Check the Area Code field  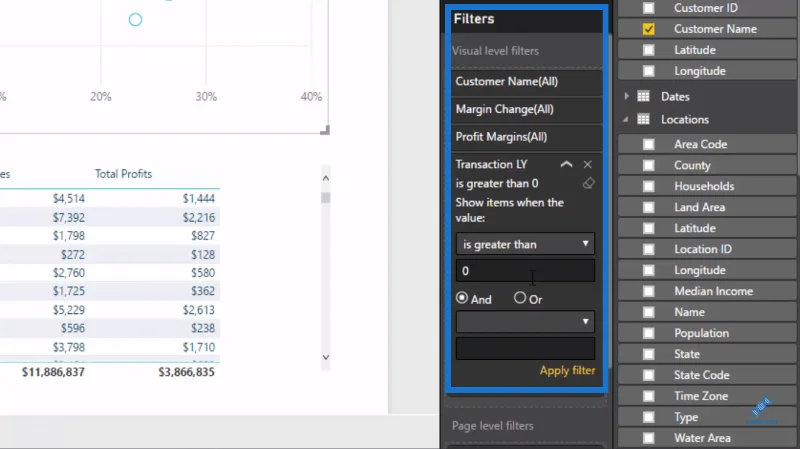pos(648,144)
